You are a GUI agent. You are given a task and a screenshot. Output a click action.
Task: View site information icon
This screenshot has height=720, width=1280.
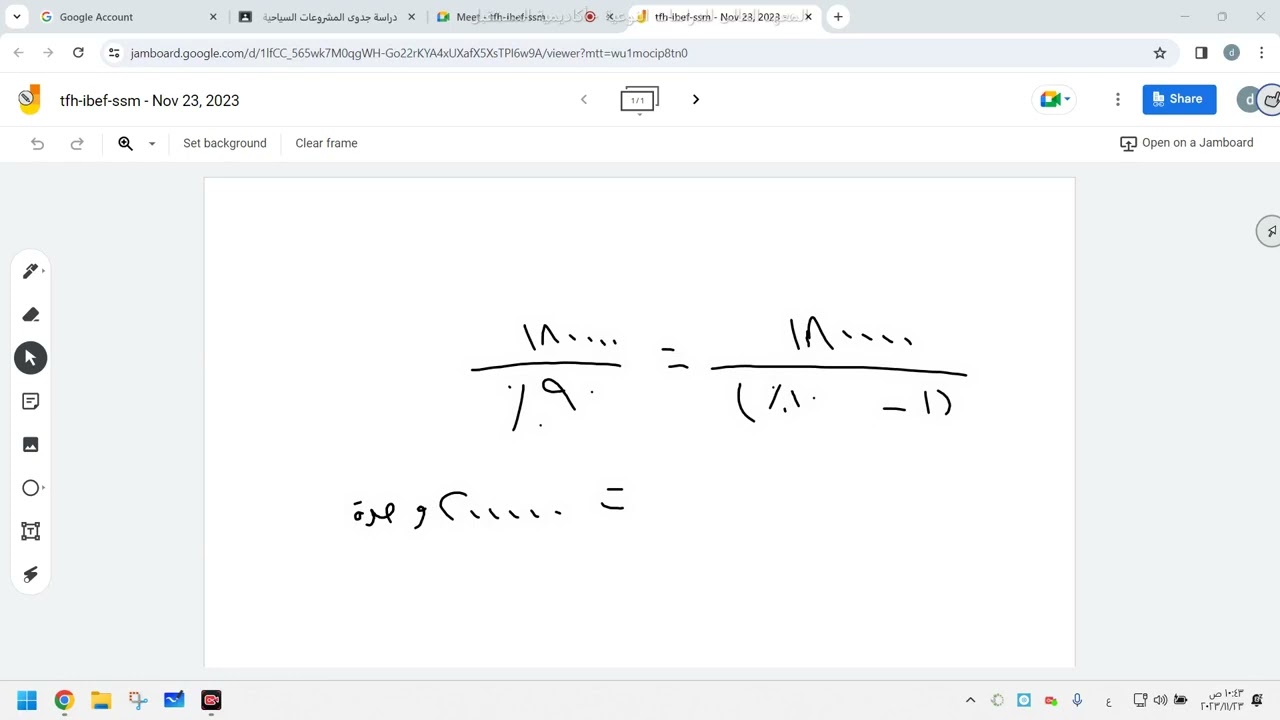point(114,53)
